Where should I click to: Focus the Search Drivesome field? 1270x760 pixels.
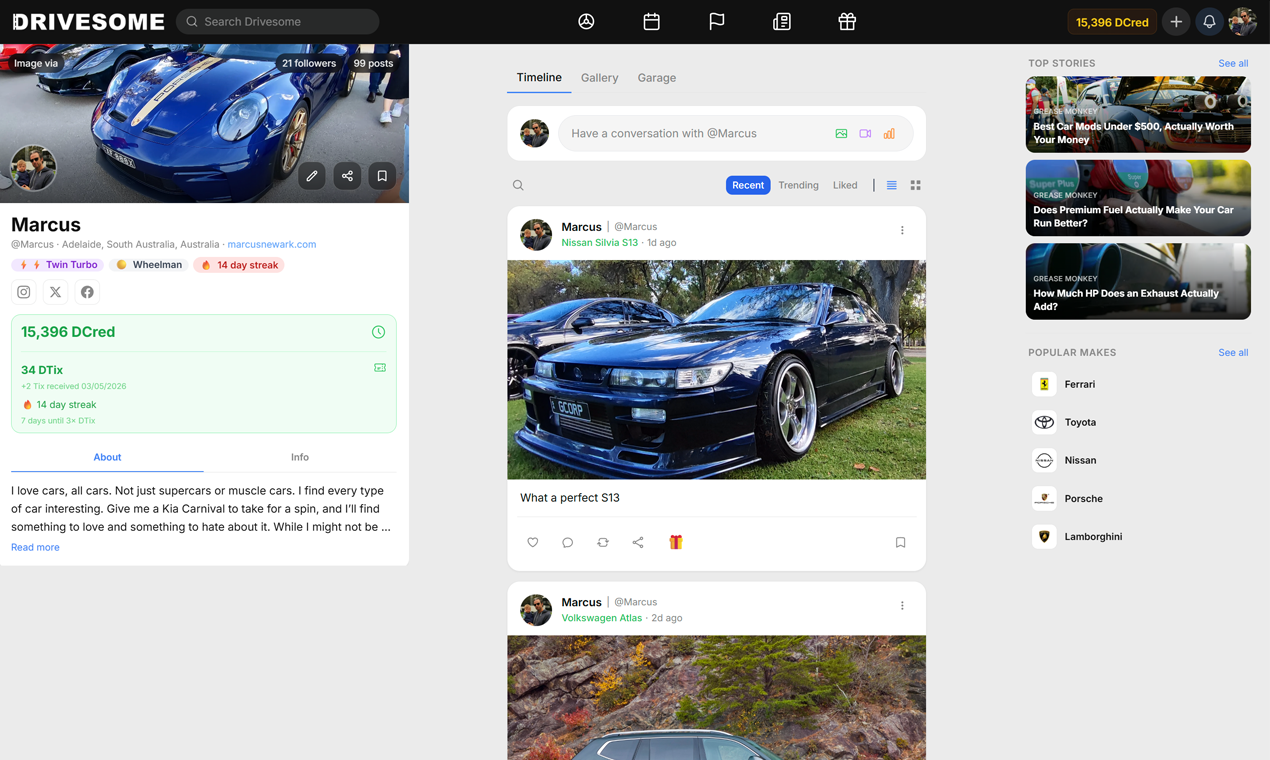coord(278,21)
